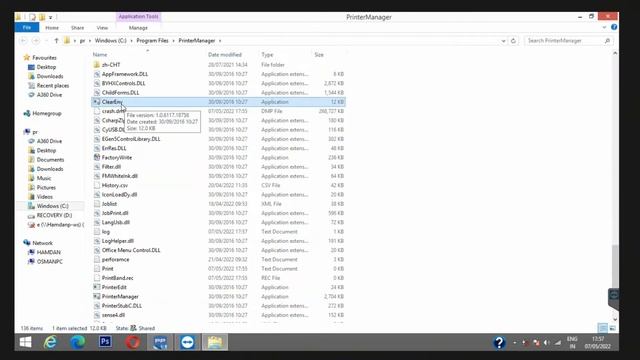Select the AppFramework.DLL file
The image size is (640, 360).
pos(125,74)
